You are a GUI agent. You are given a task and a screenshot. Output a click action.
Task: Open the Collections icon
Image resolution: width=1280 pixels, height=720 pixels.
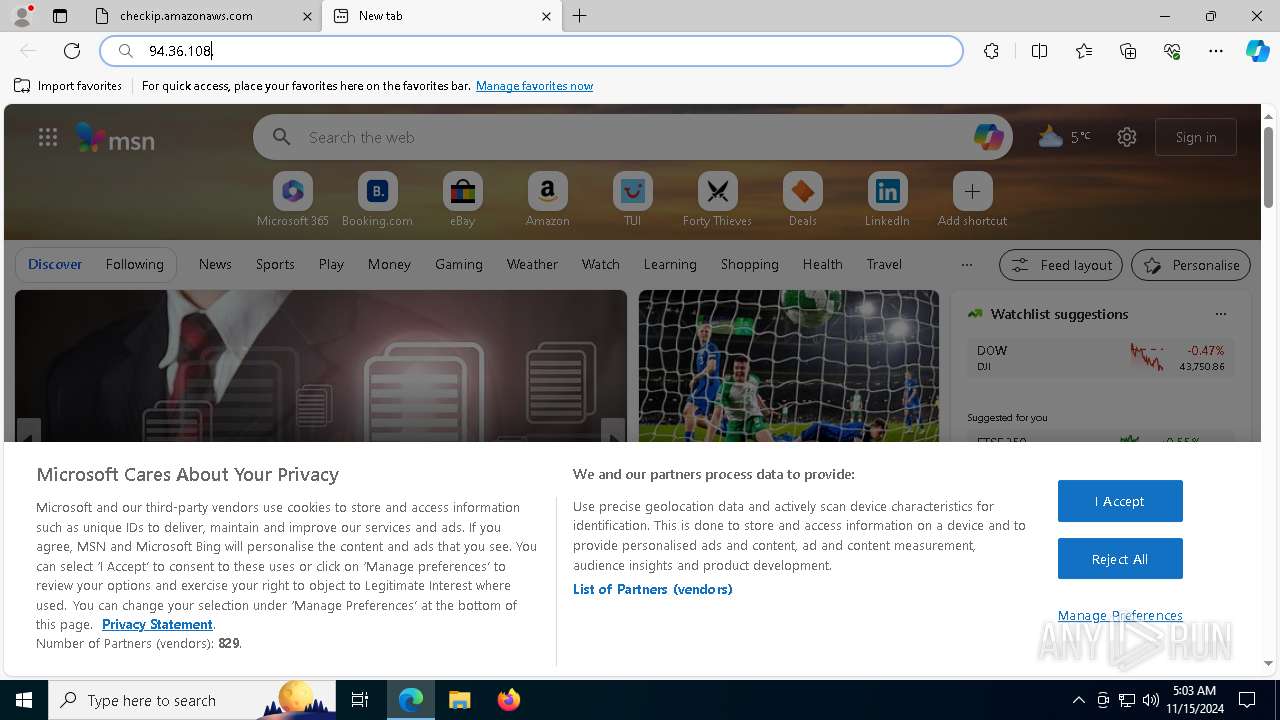[1128, 51]
